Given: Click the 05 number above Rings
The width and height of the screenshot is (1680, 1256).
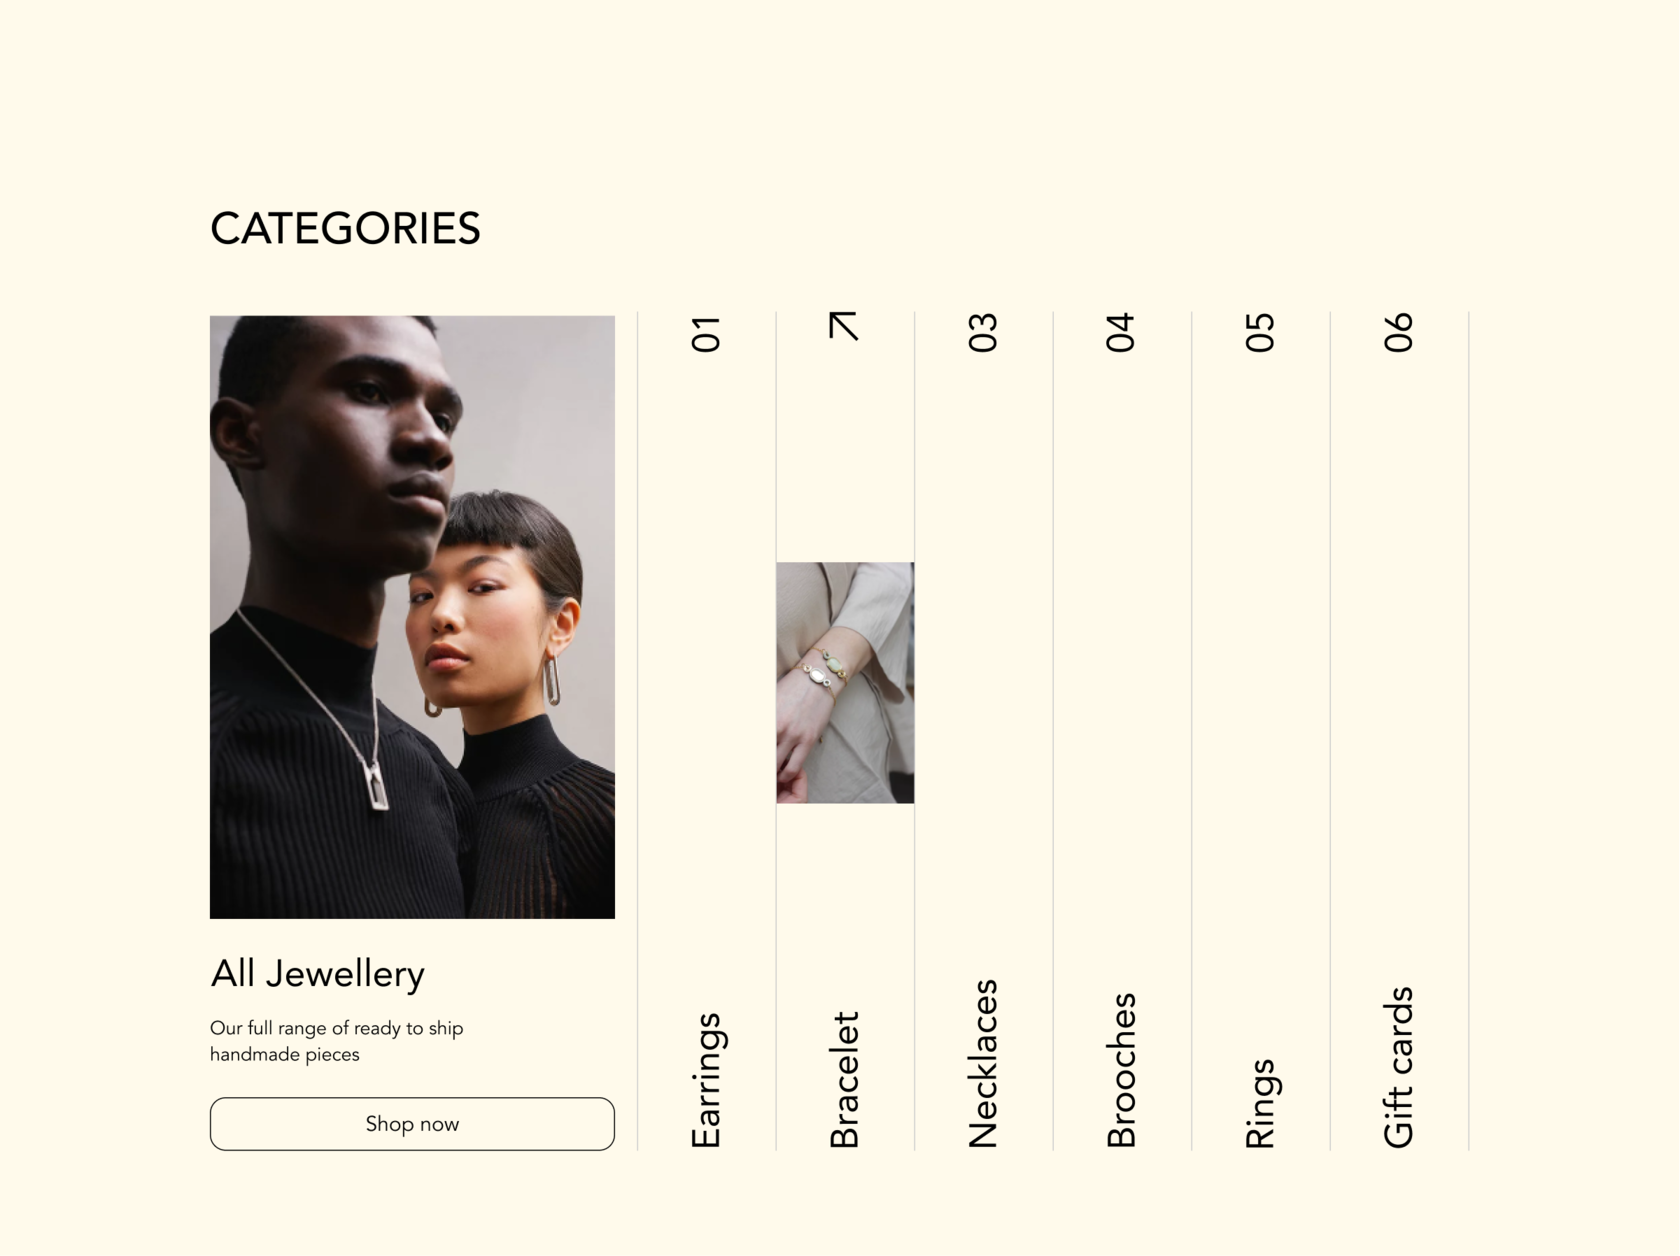Looking at the screenshot, I should click(x=1260, y=333).
